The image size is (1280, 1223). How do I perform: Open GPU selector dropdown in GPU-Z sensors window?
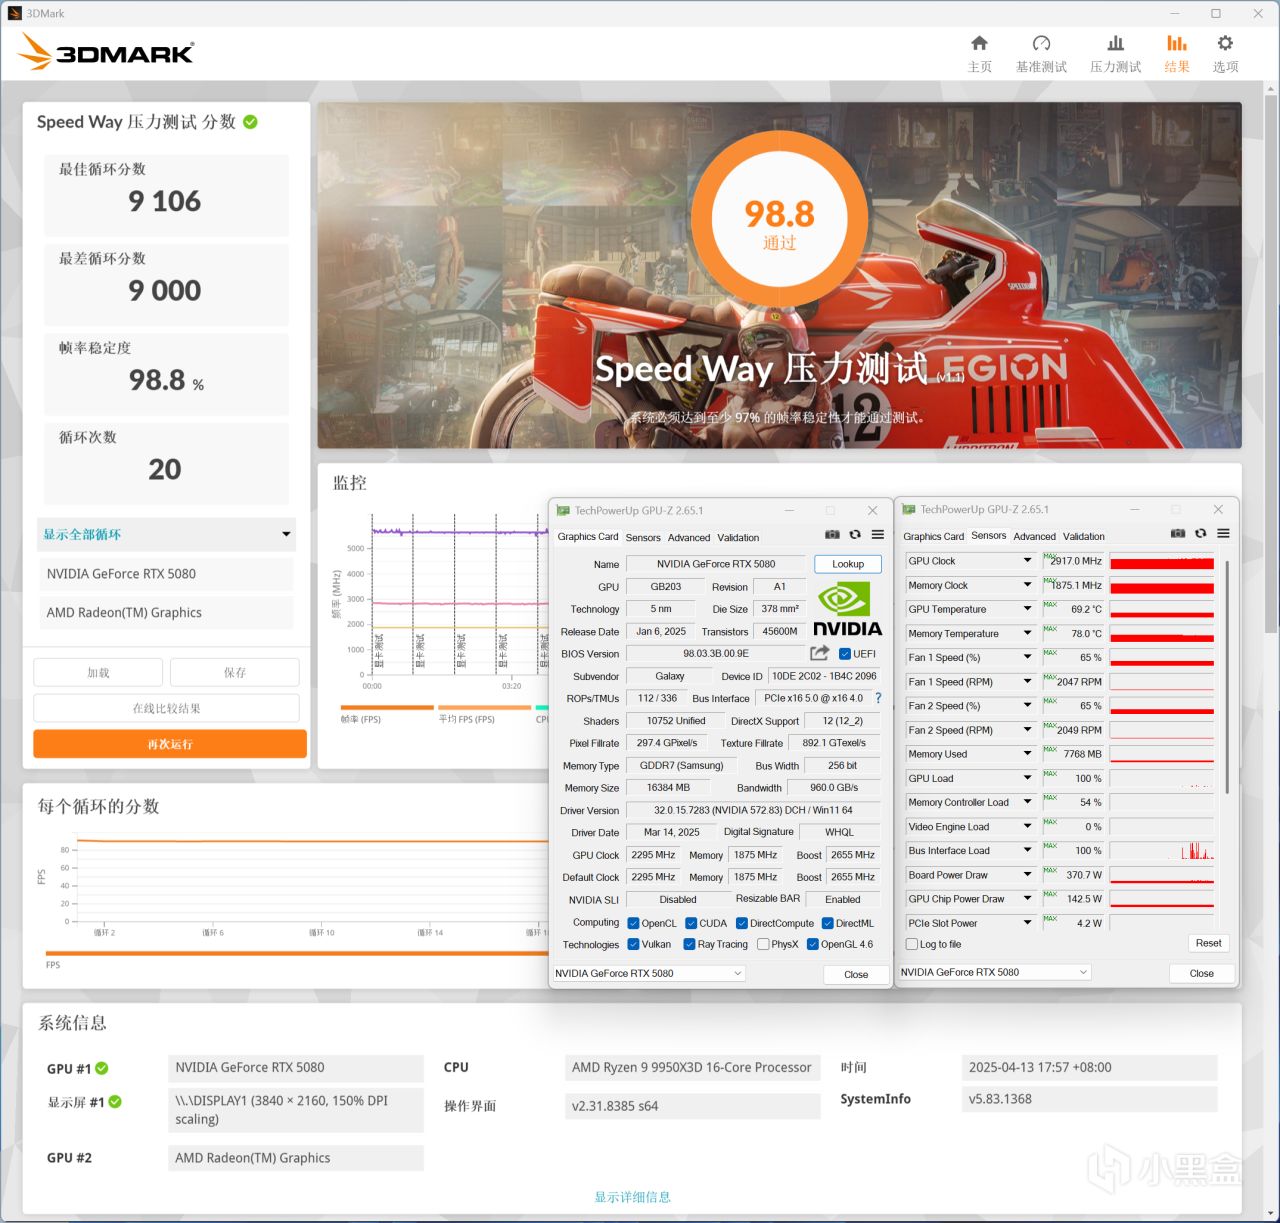995,972
